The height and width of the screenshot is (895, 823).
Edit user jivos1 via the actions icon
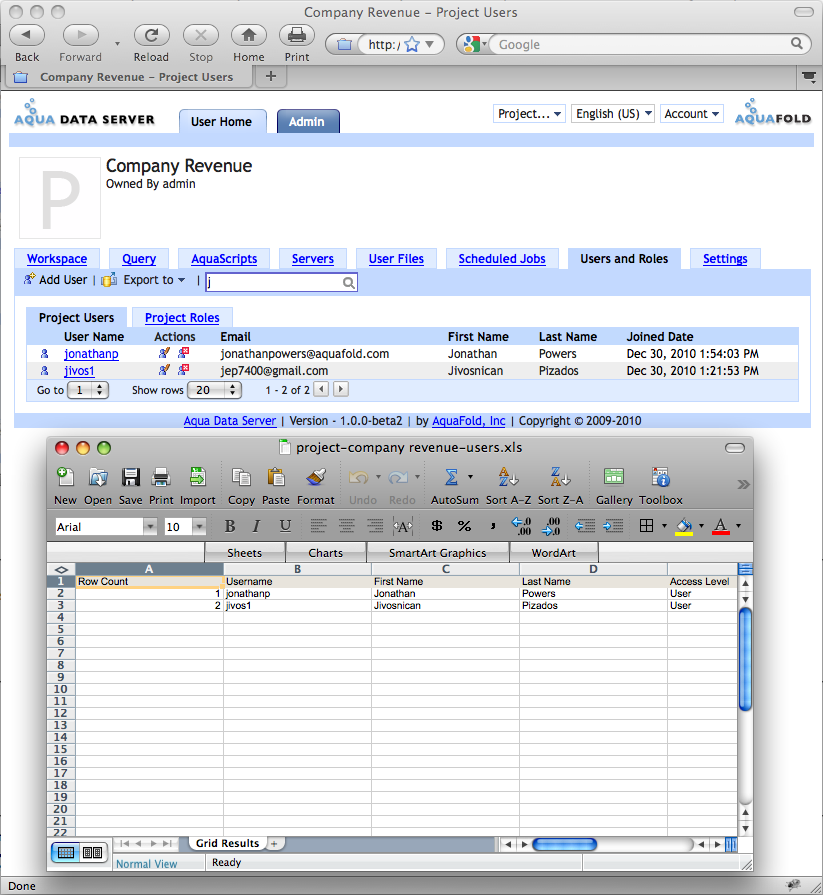(x=164, y=370)
